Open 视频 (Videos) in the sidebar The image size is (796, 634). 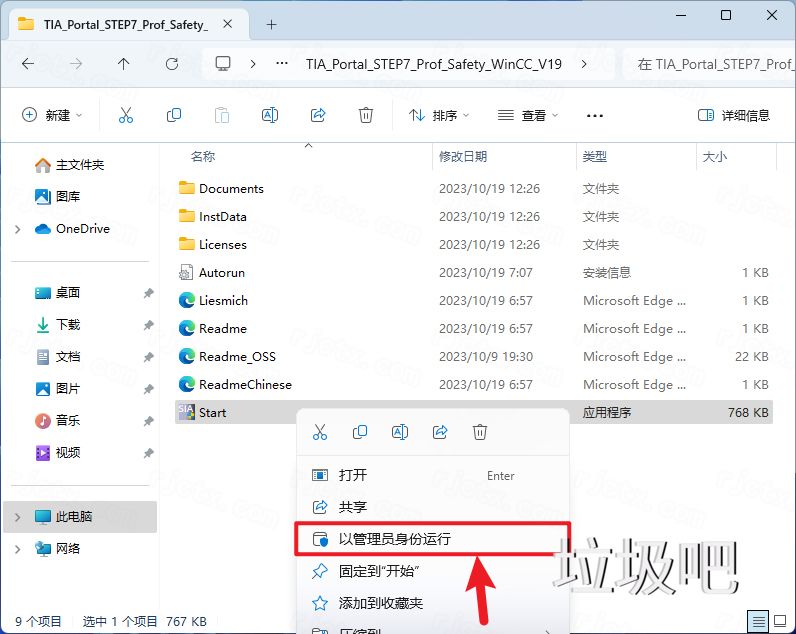[57, 453]
